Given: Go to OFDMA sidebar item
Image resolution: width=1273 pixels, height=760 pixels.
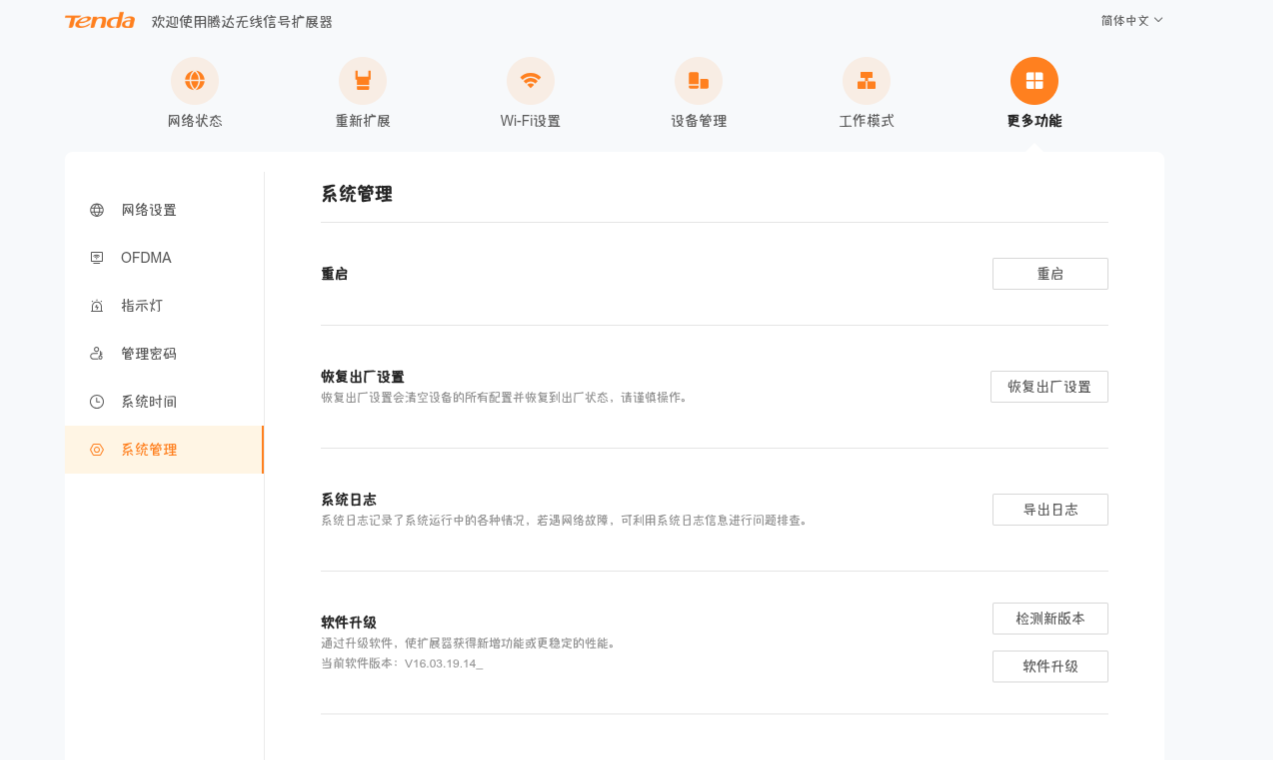Looking at the screenshot, I should (146, 258).
